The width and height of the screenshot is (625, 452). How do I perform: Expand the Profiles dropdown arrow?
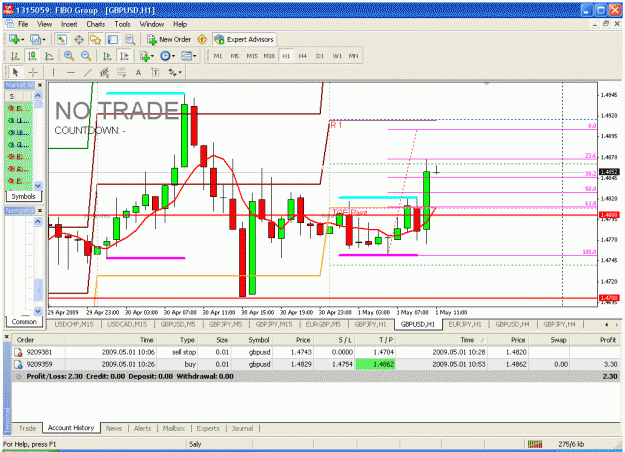[x=43, y=40]
